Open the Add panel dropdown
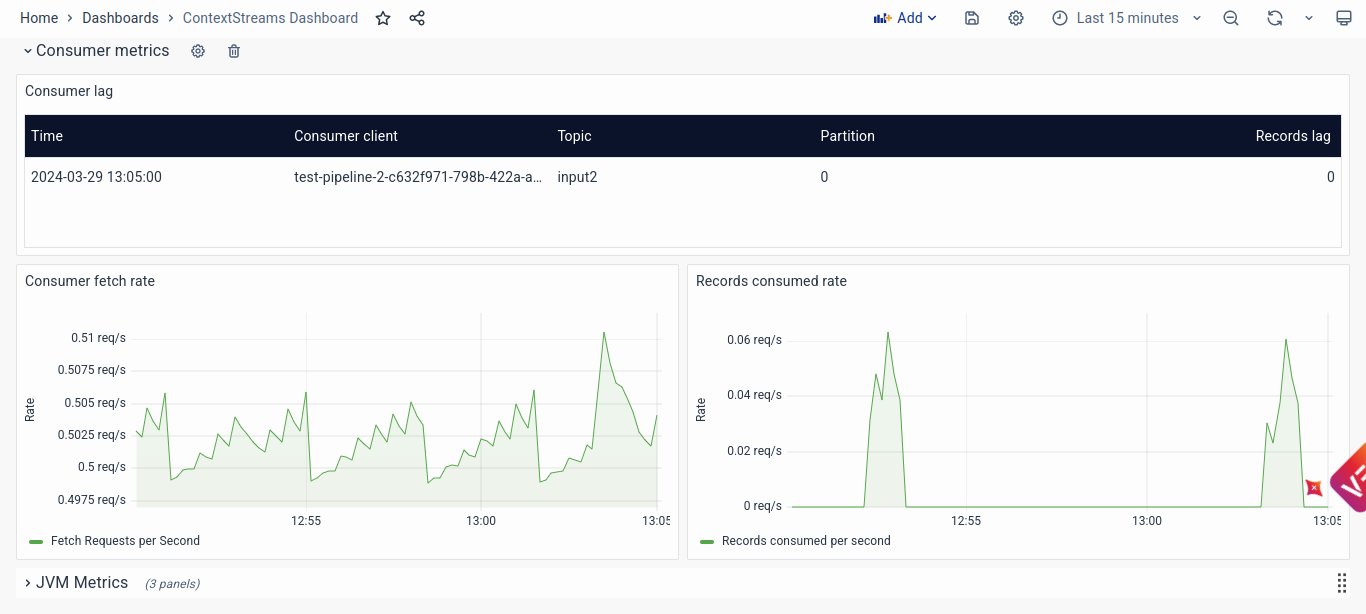Image resolution: width=1366 pixels, height=614 pixels. coord(905,18)
